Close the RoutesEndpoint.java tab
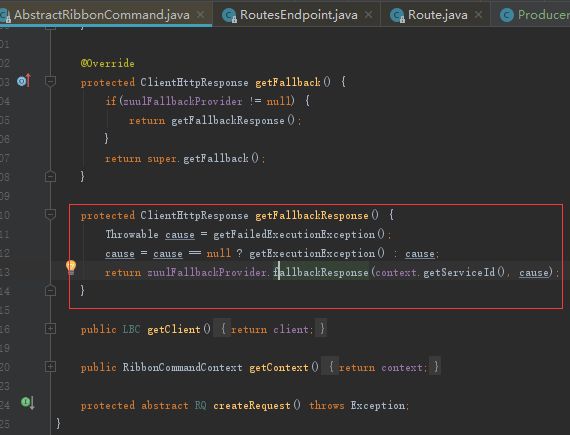The image size is (570, 435). (x=368, y=14)
